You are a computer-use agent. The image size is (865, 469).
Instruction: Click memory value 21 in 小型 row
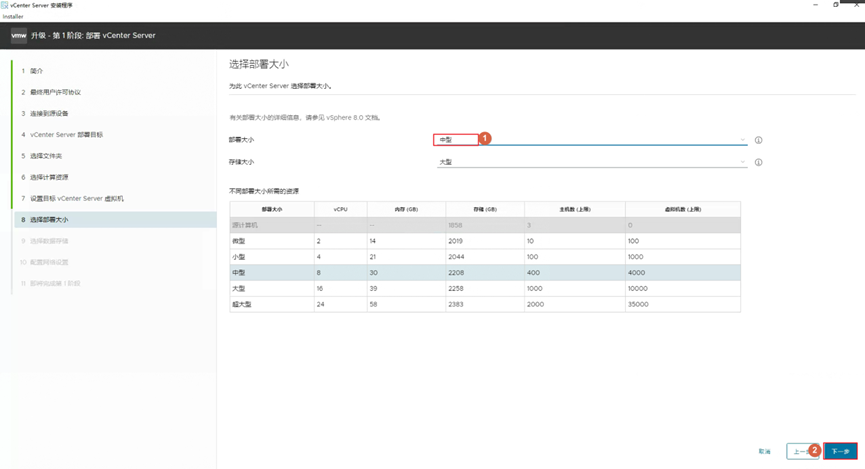coord(373,257)
